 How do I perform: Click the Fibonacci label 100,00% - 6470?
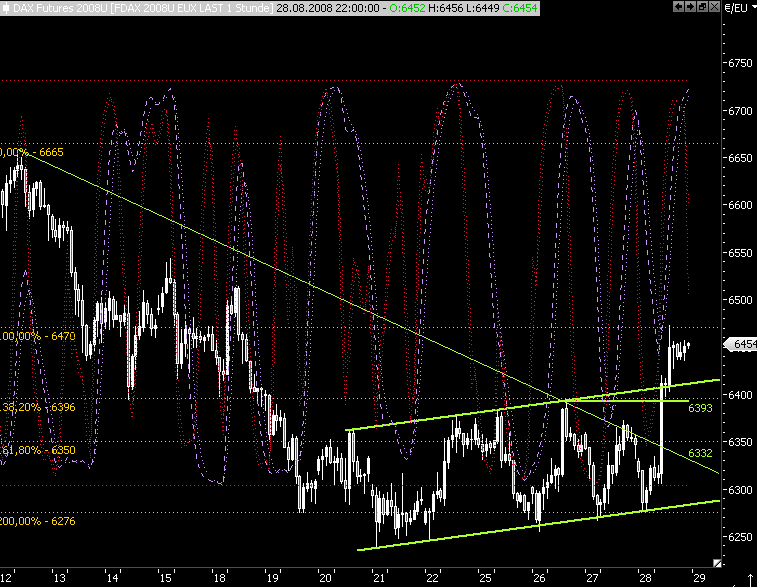[38, 336]
